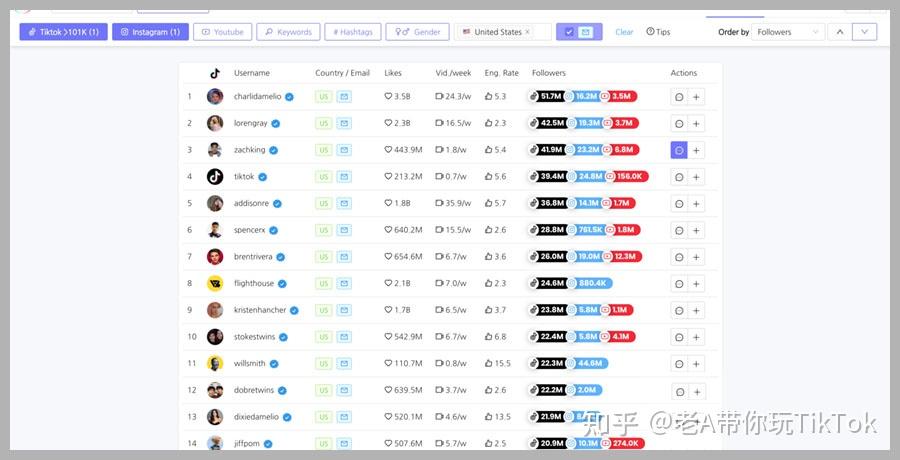Screen dimensions: 900x460
Task: Open brentrivera username link
Action: tap(253, 257)
